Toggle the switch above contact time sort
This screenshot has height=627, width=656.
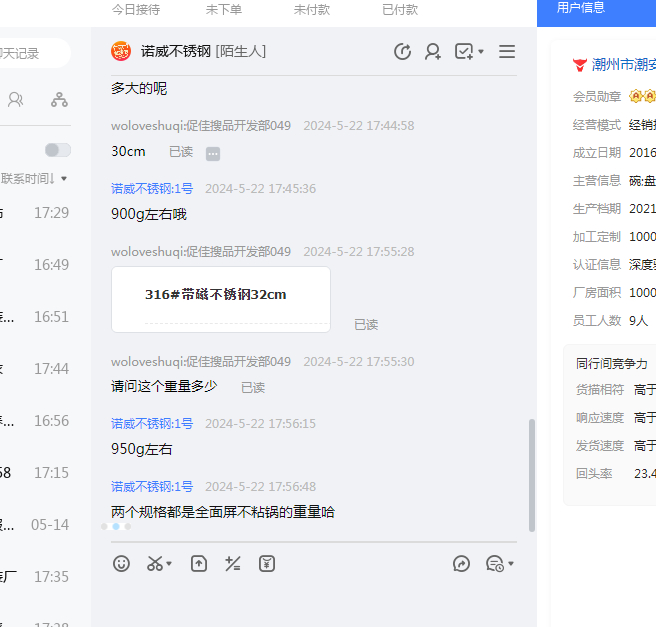[58, 150]
